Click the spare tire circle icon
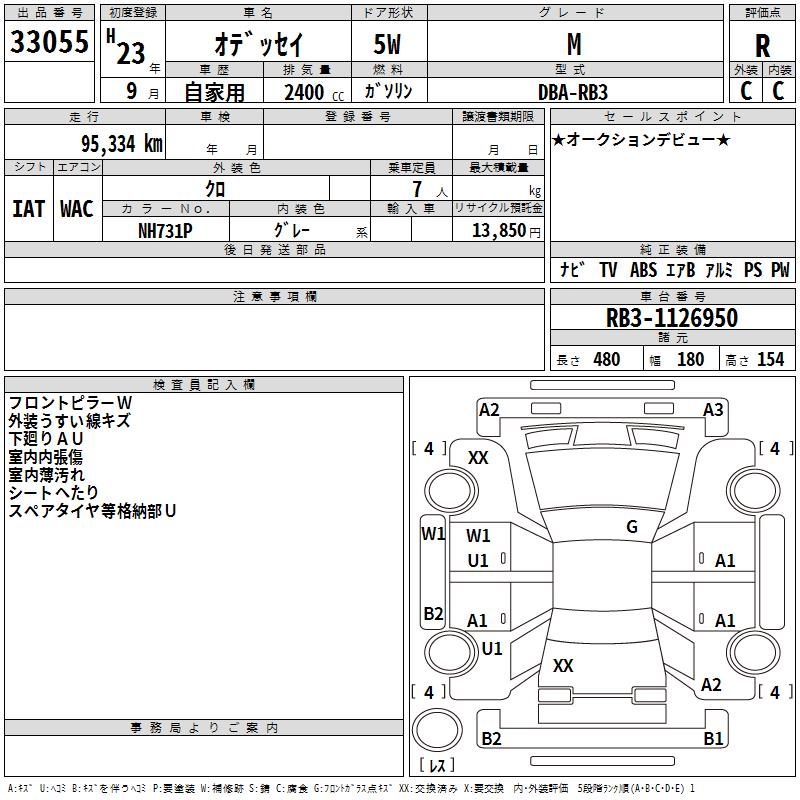 437,730
